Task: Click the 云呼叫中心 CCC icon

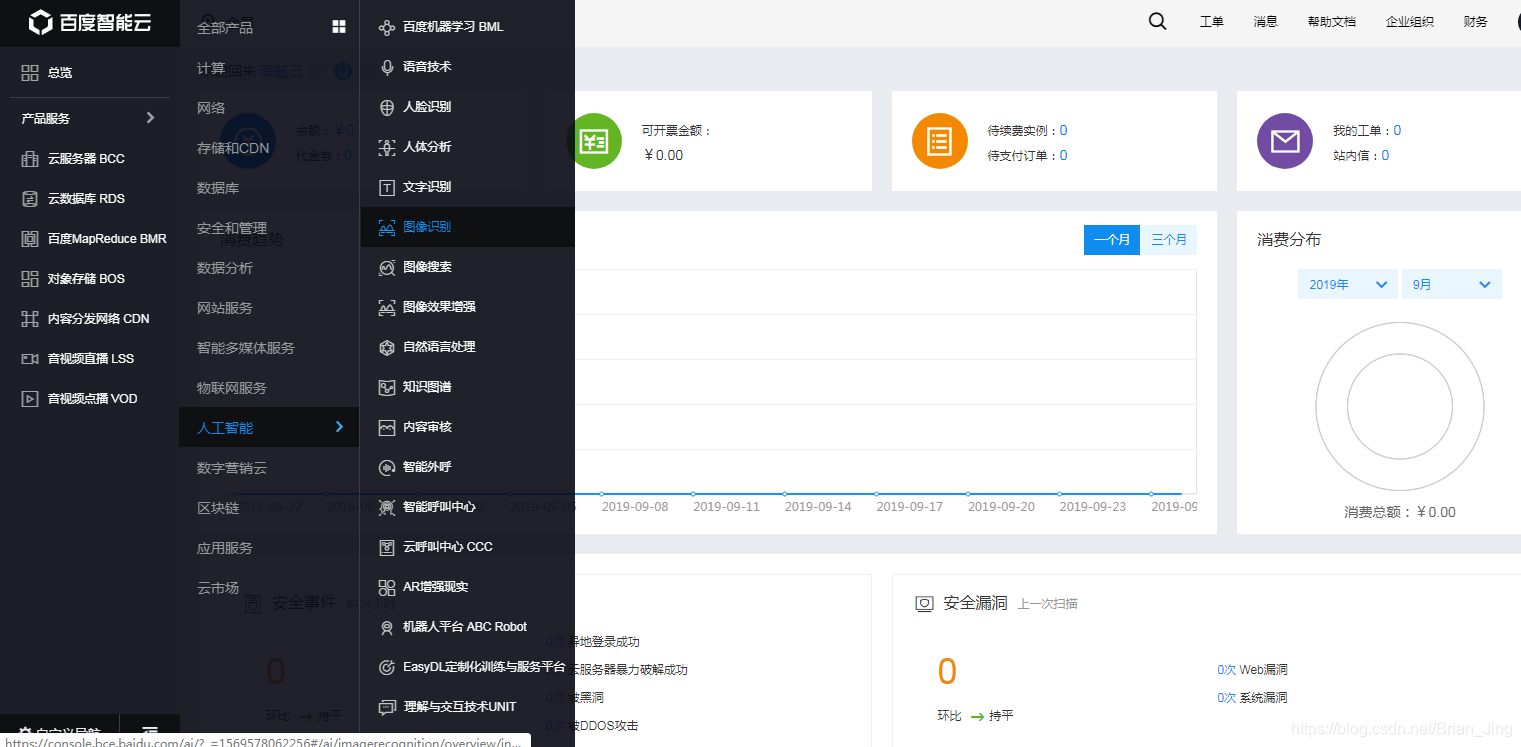Action: pyautogui.click(x=387, y=547)
